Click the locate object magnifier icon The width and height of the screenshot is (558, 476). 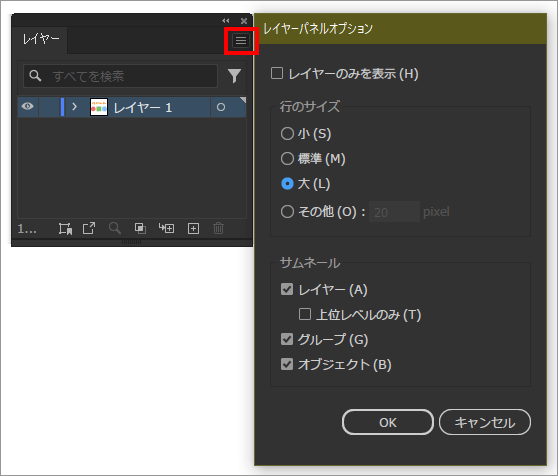point(115,228)
